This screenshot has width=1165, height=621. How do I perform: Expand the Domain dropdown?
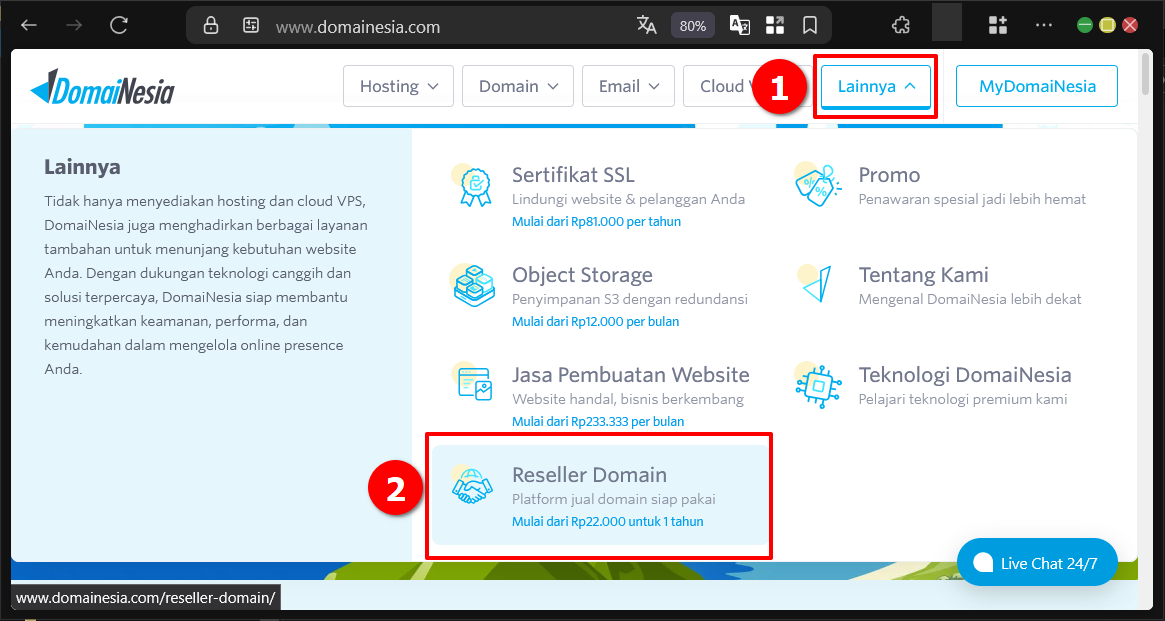[x=517, y=86]
